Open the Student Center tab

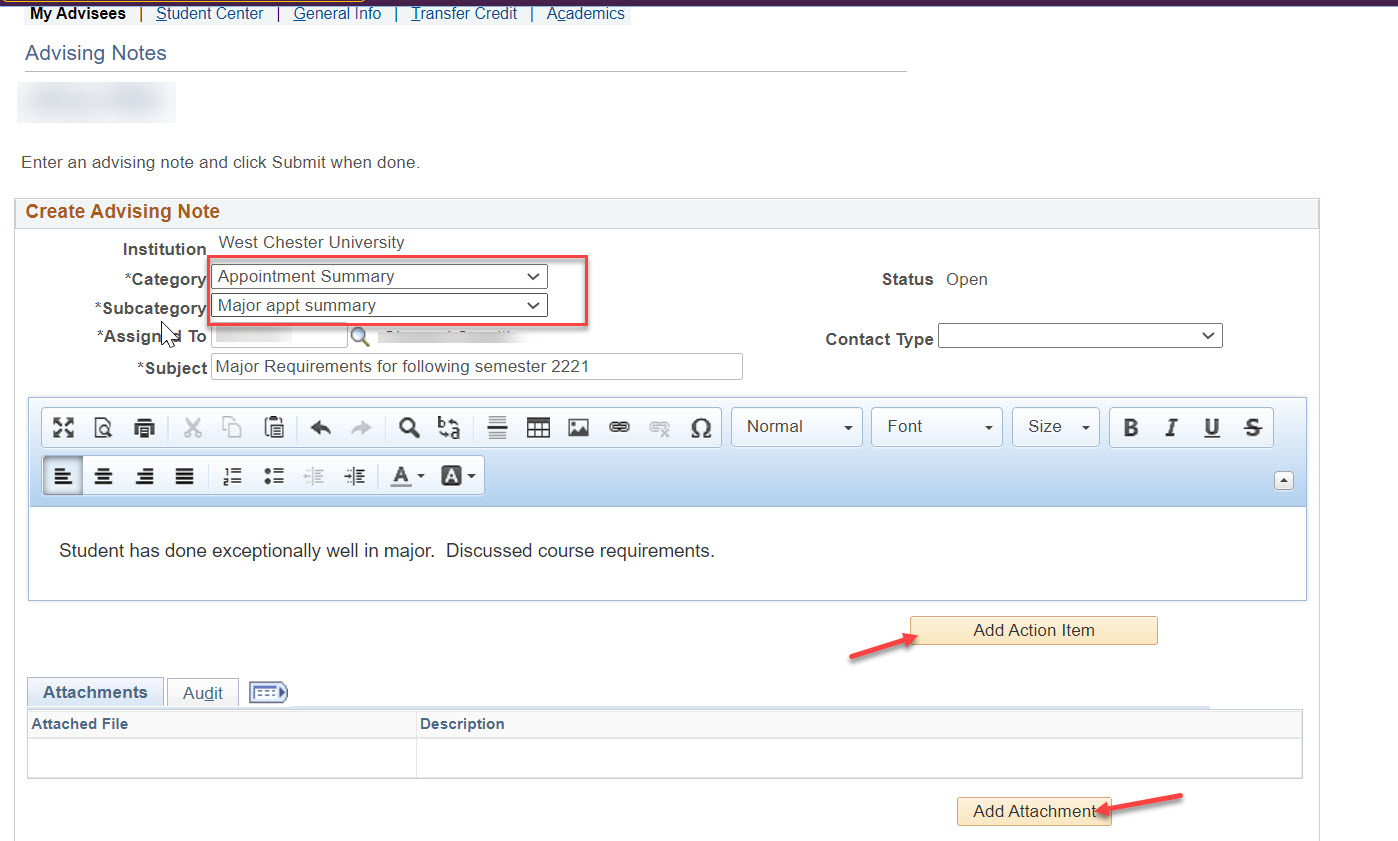[209, 14]
